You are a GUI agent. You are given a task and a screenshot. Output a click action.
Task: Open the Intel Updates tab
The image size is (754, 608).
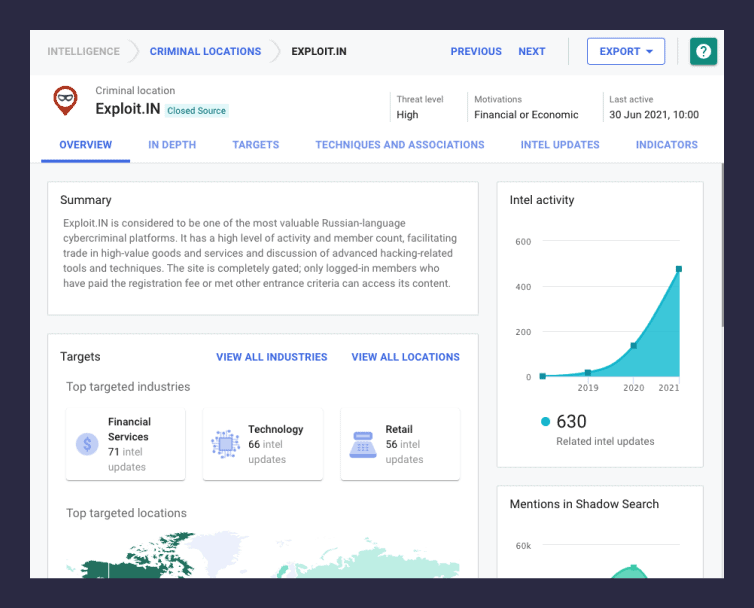(560, 145)
